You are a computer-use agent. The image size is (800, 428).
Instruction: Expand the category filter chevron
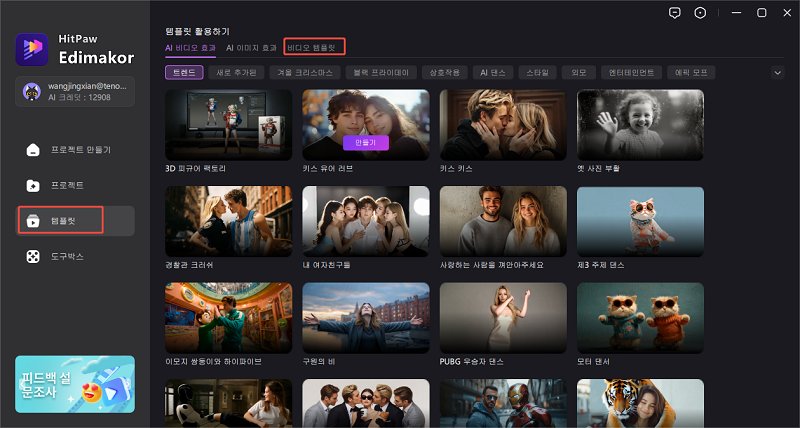point(777,72)
